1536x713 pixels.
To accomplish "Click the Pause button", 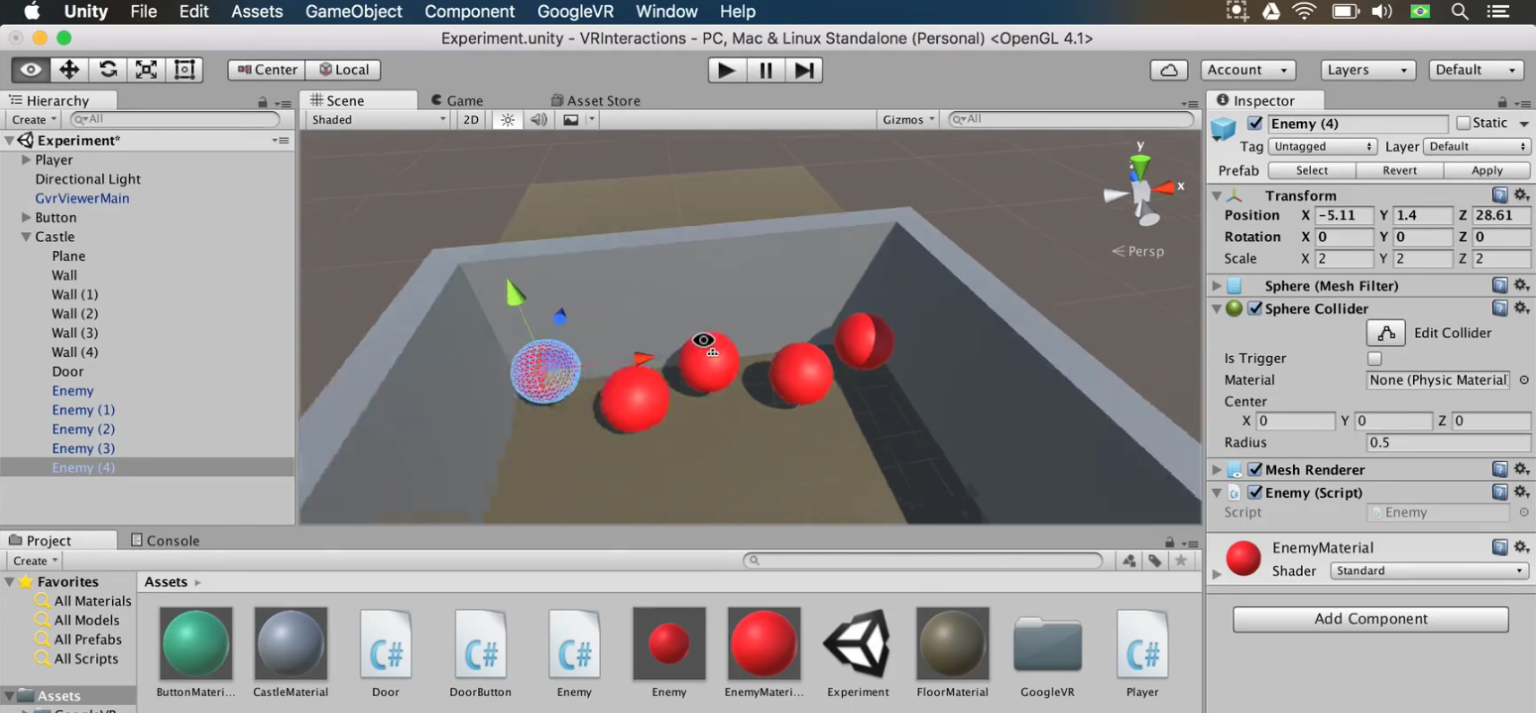I will pyautogui.click(x=764, y=69).
